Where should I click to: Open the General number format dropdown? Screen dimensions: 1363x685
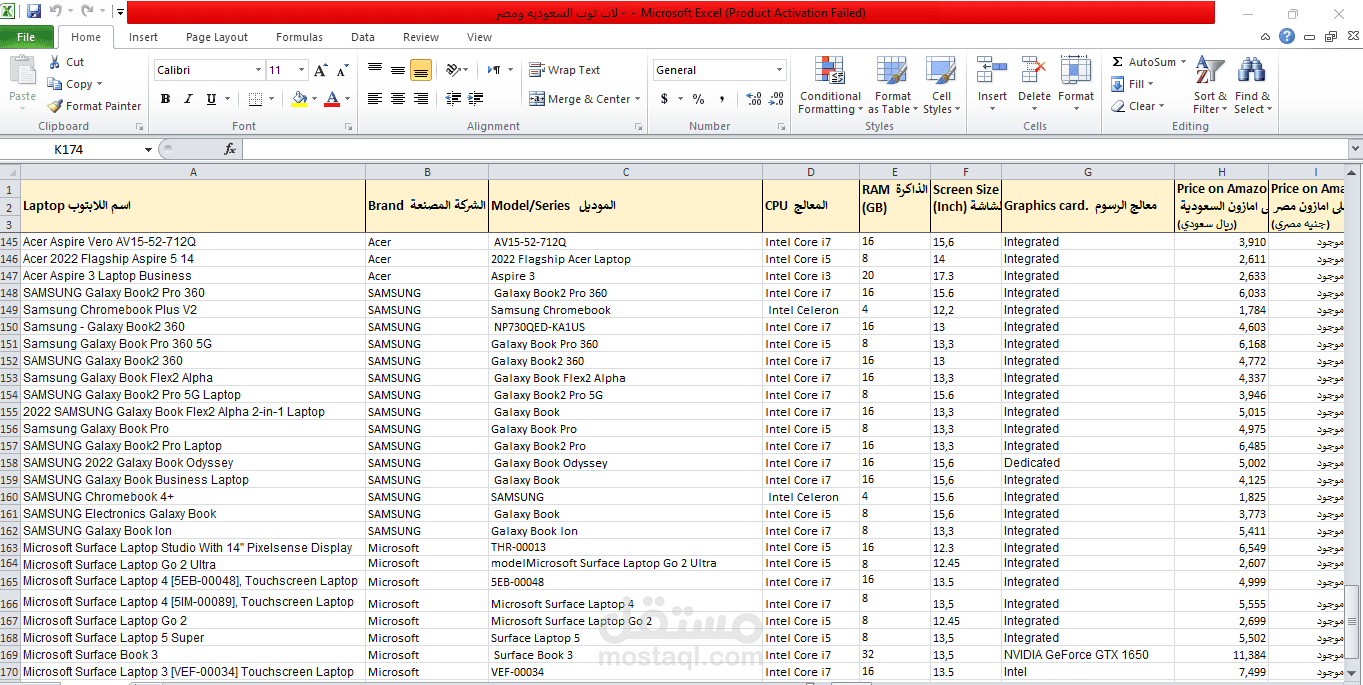780,70
